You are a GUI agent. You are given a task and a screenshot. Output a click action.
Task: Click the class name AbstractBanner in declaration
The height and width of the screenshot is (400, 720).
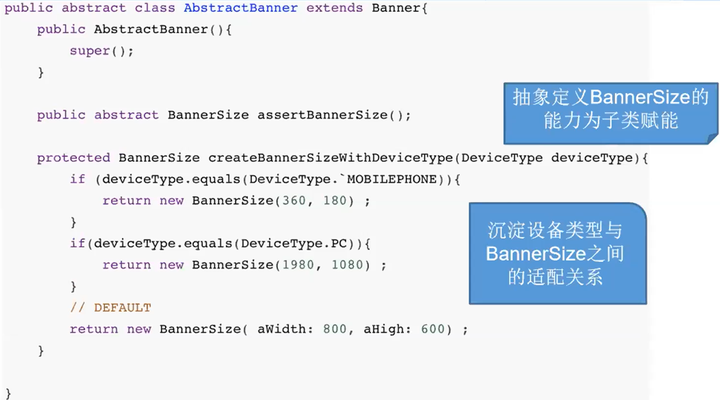pos(241,8)
